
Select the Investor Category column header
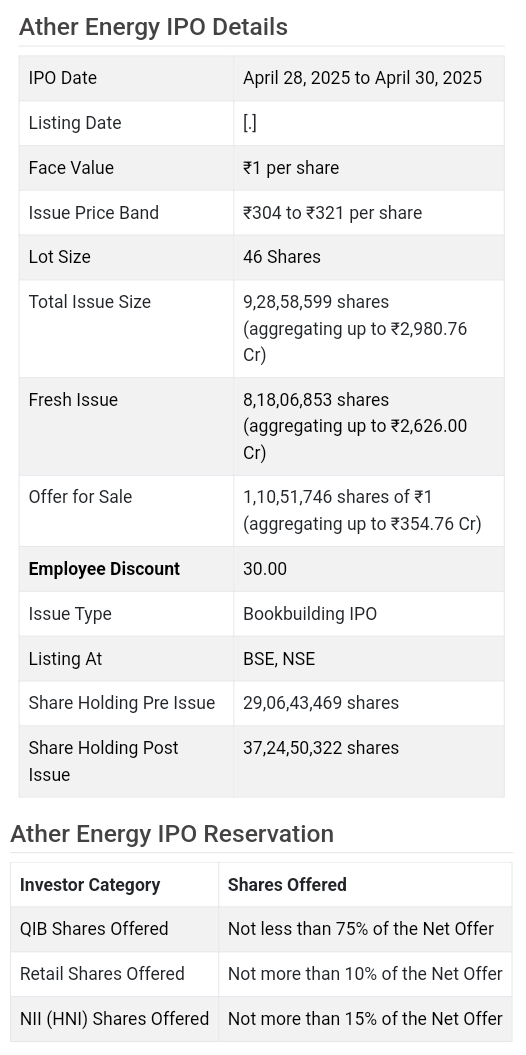[x=89, y=885]
